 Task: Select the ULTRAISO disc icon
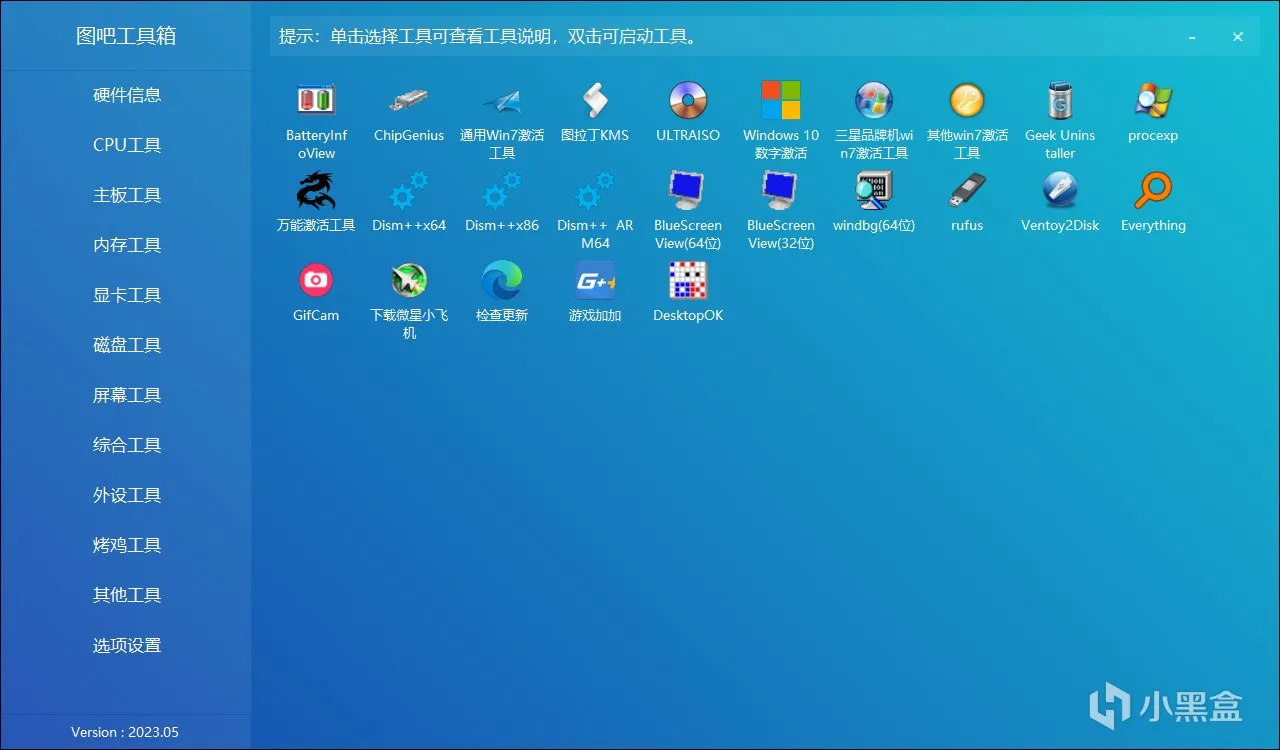[688, 100]
